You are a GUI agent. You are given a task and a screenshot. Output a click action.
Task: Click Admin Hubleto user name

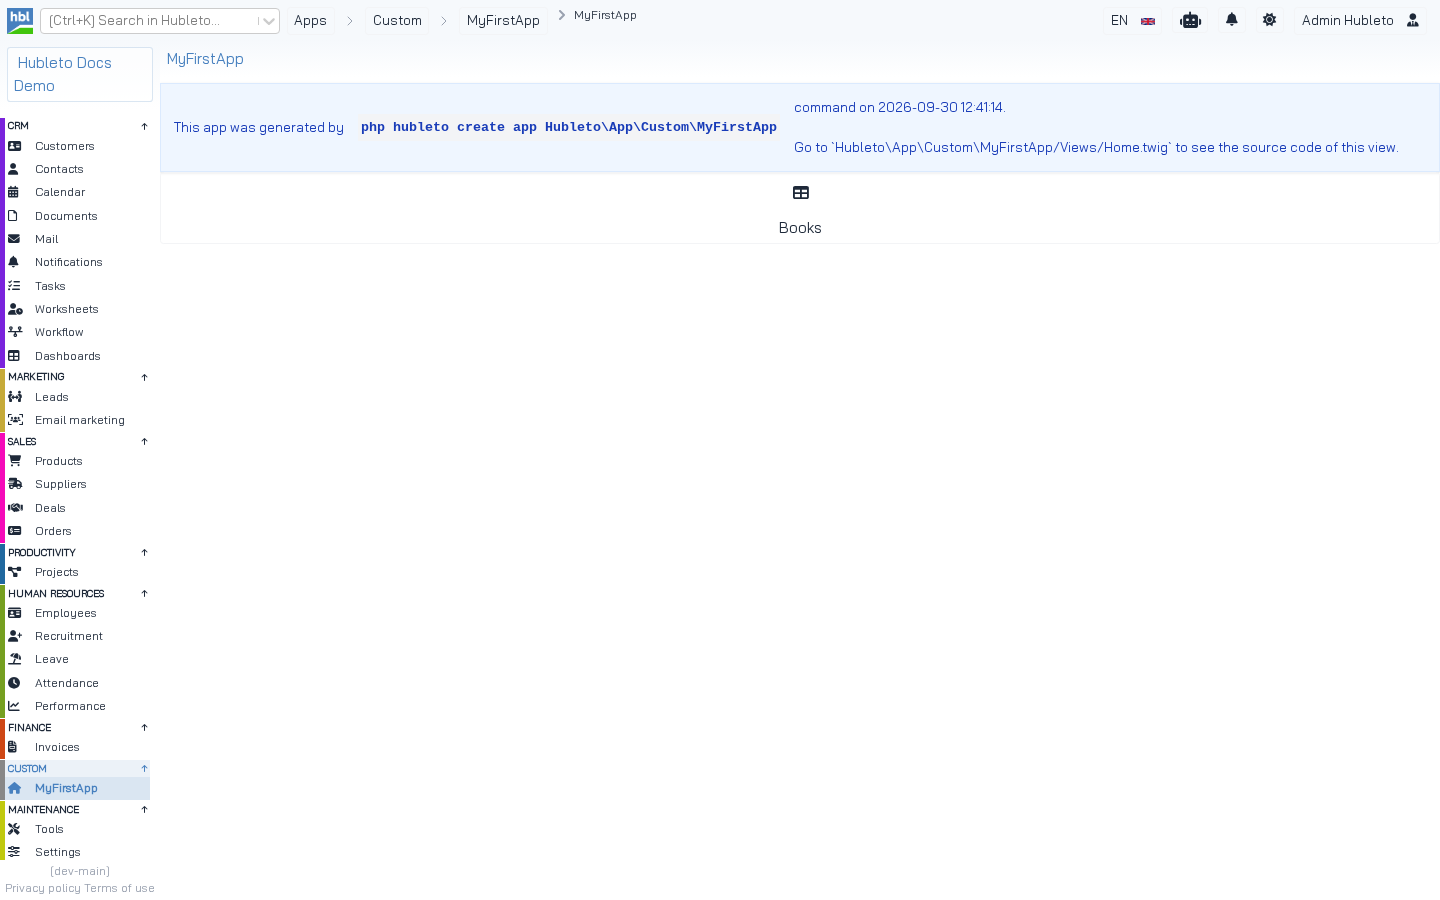(1347, 20)
